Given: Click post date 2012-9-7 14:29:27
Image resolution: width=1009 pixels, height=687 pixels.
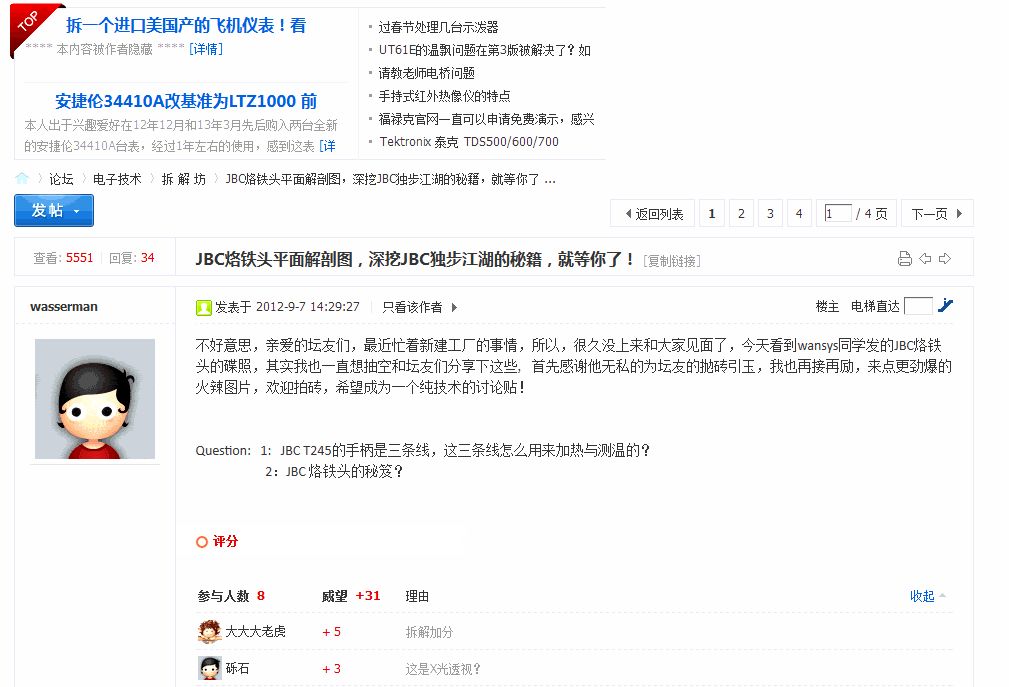Looking at the screenshot, I should (x=308, y=307).
